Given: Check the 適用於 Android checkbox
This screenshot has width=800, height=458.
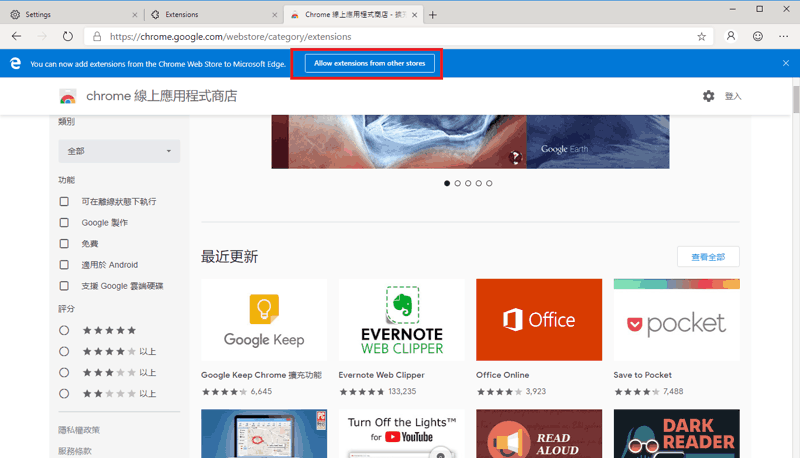Looking at the screenshot, I should pyautogui.click(x=64, y=265).
